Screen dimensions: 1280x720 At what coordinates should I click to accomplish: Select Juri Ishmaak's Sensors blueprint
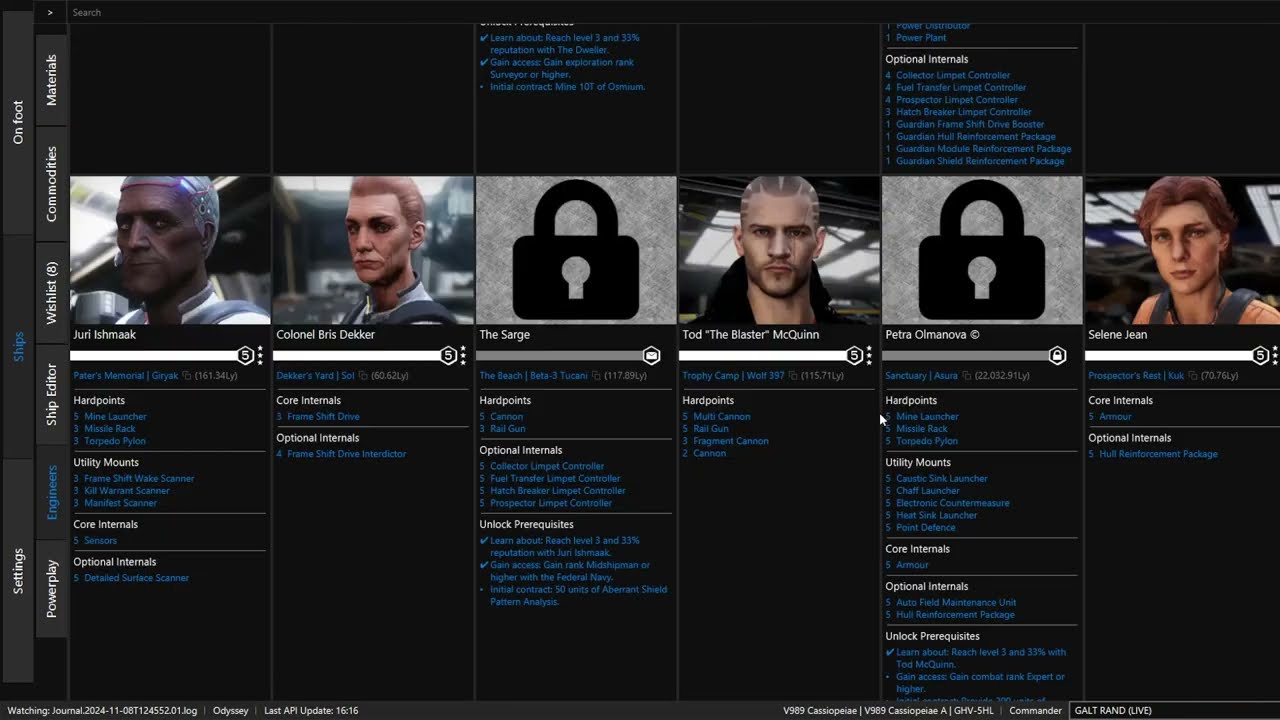(x=100, y=541)
